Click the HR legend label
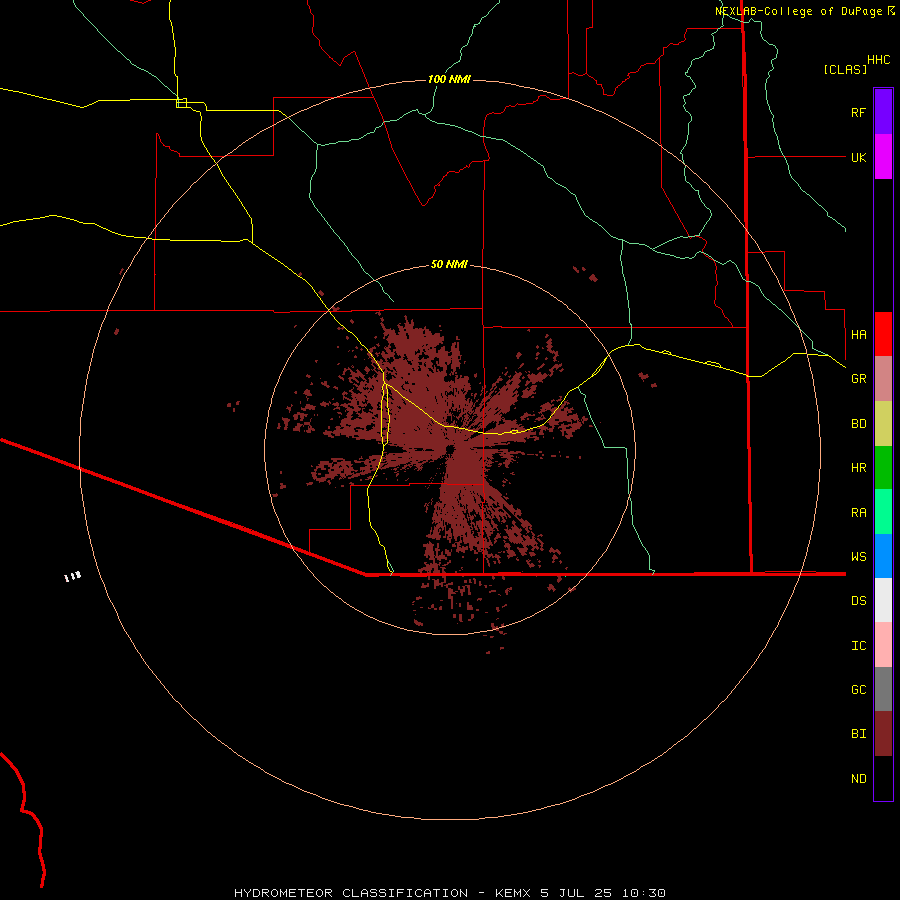 tap(858, 468)
